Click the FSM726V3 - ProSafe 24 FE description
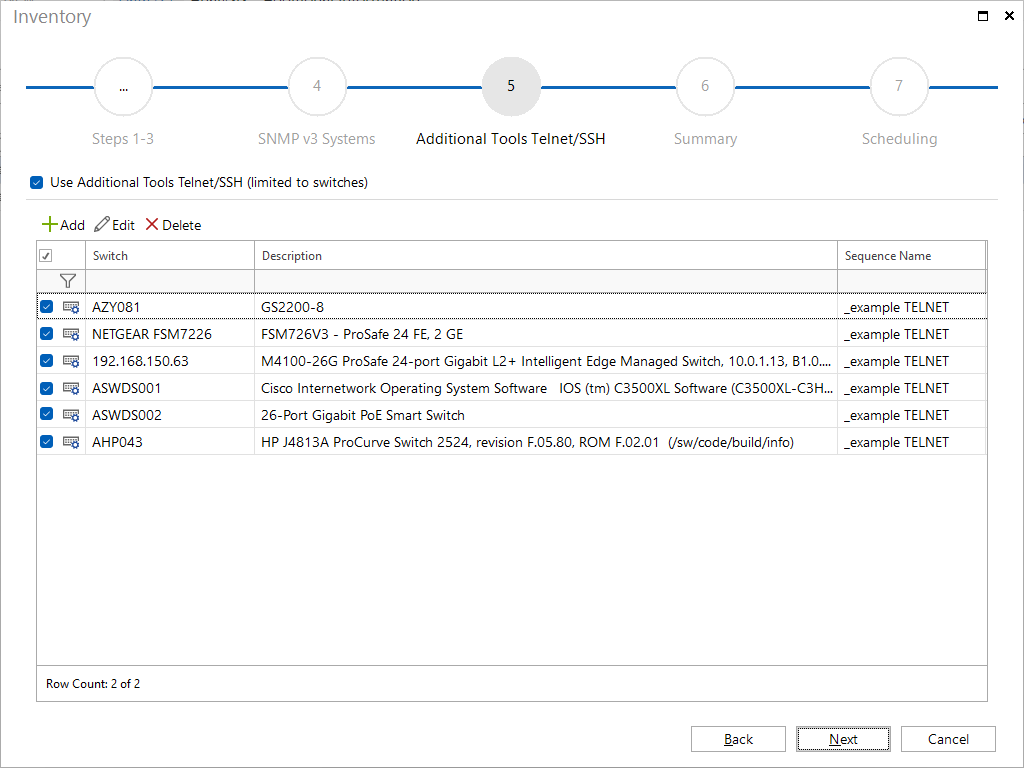Screen dimensions: 1024x768 click(546, 334)
